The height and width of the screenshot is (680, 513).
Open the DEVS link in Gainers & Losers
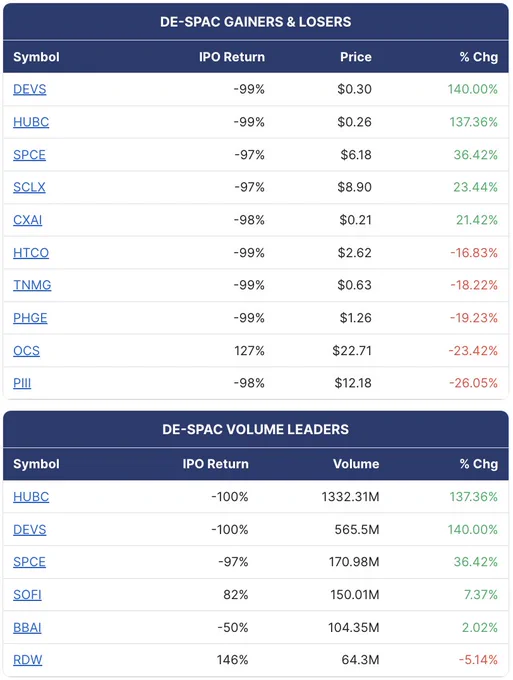pos(29,89)
